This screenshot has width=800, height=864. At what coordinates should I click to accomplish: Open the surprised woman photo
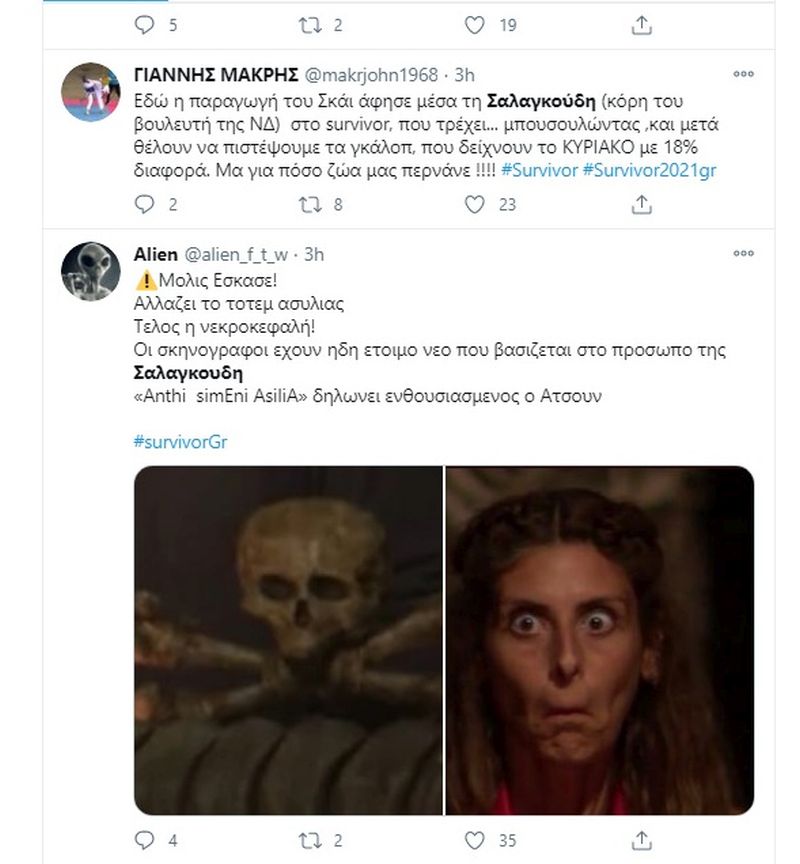pyautogui.click(x=600, y=640)
